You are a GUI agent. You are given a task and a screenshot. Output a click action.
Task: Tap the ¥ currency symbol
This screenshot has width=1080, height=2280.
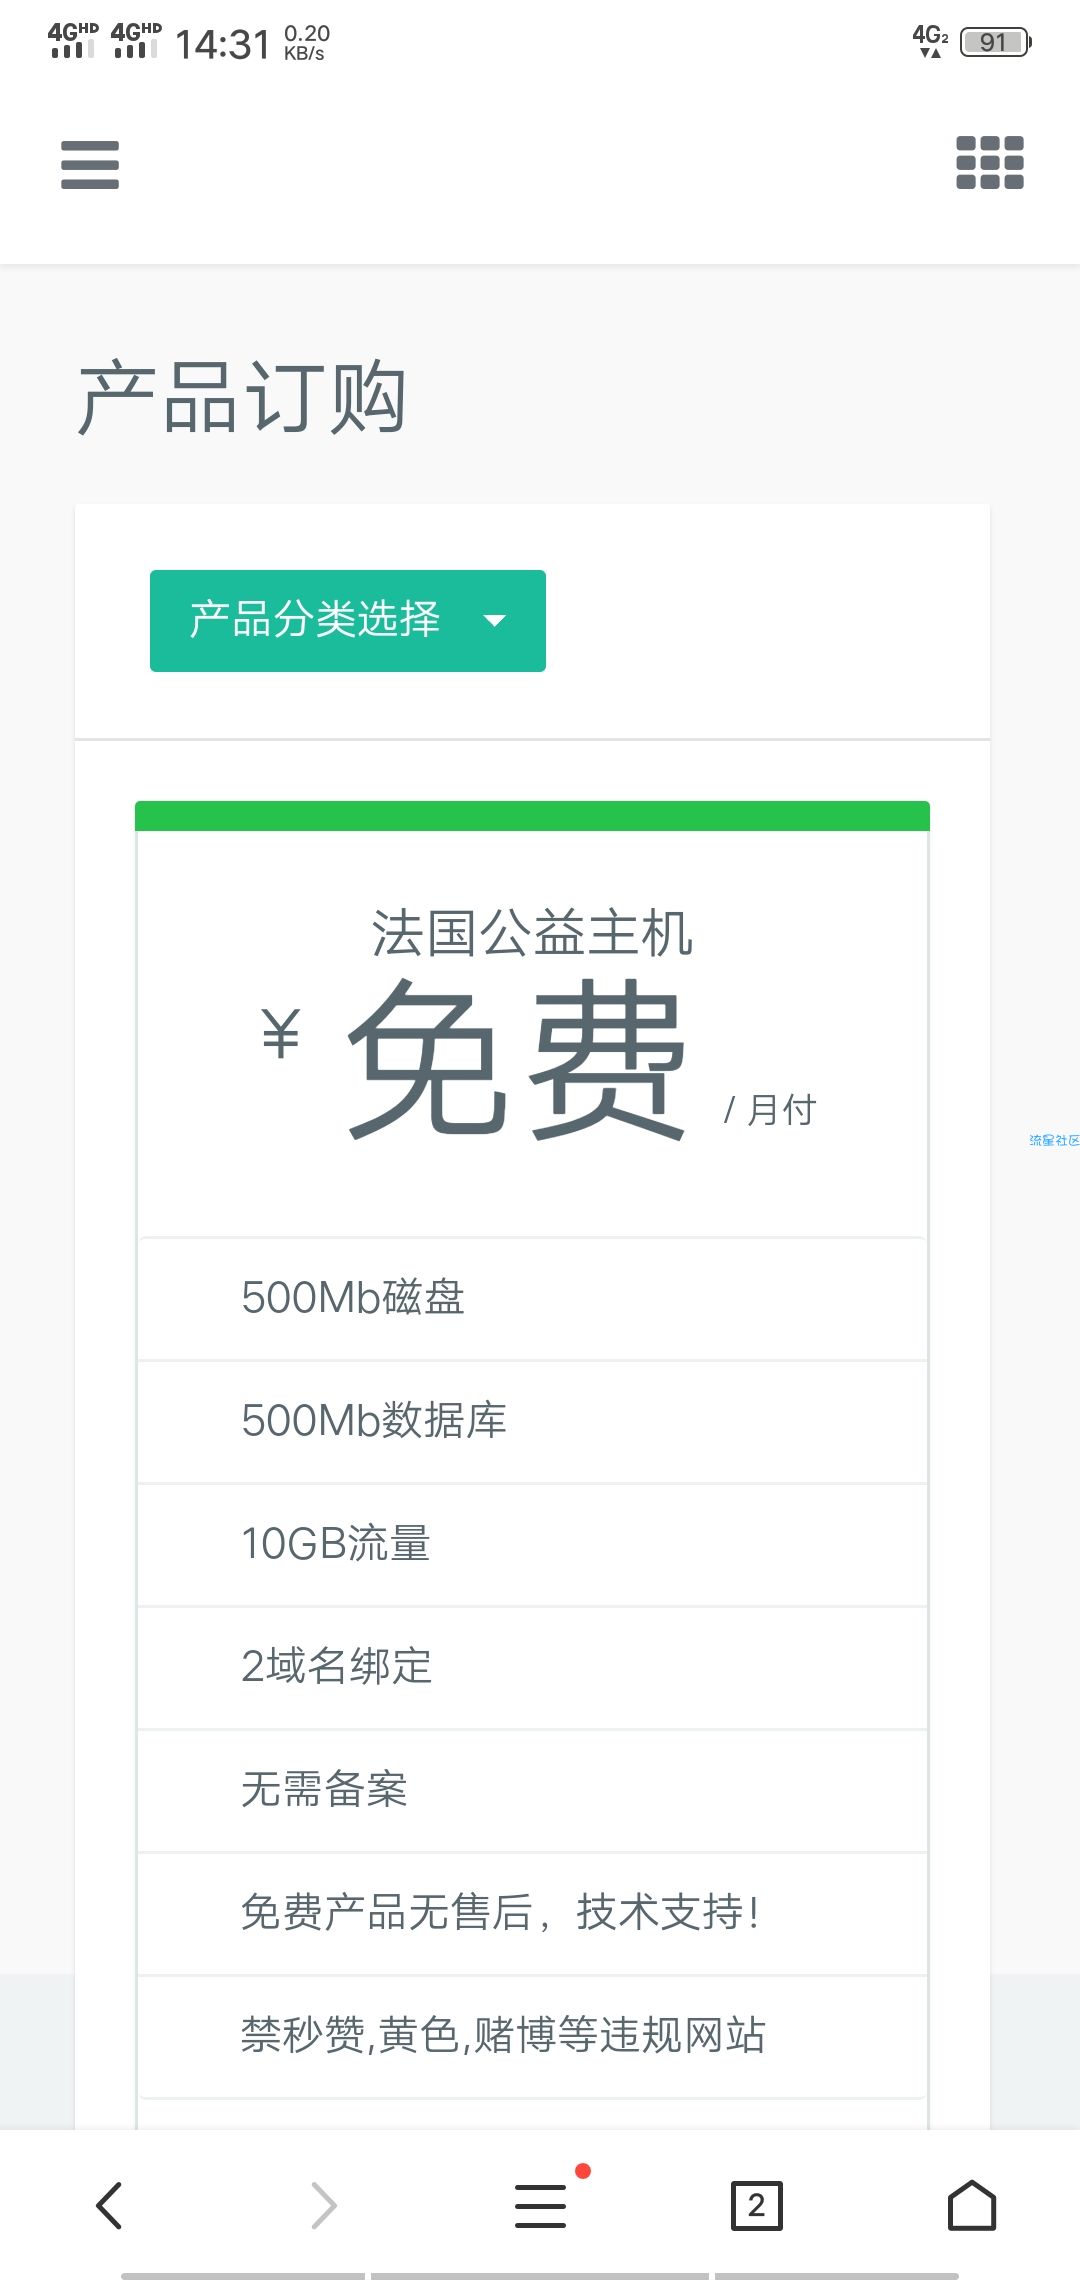pyautogui.click(x=281, y=1033)
